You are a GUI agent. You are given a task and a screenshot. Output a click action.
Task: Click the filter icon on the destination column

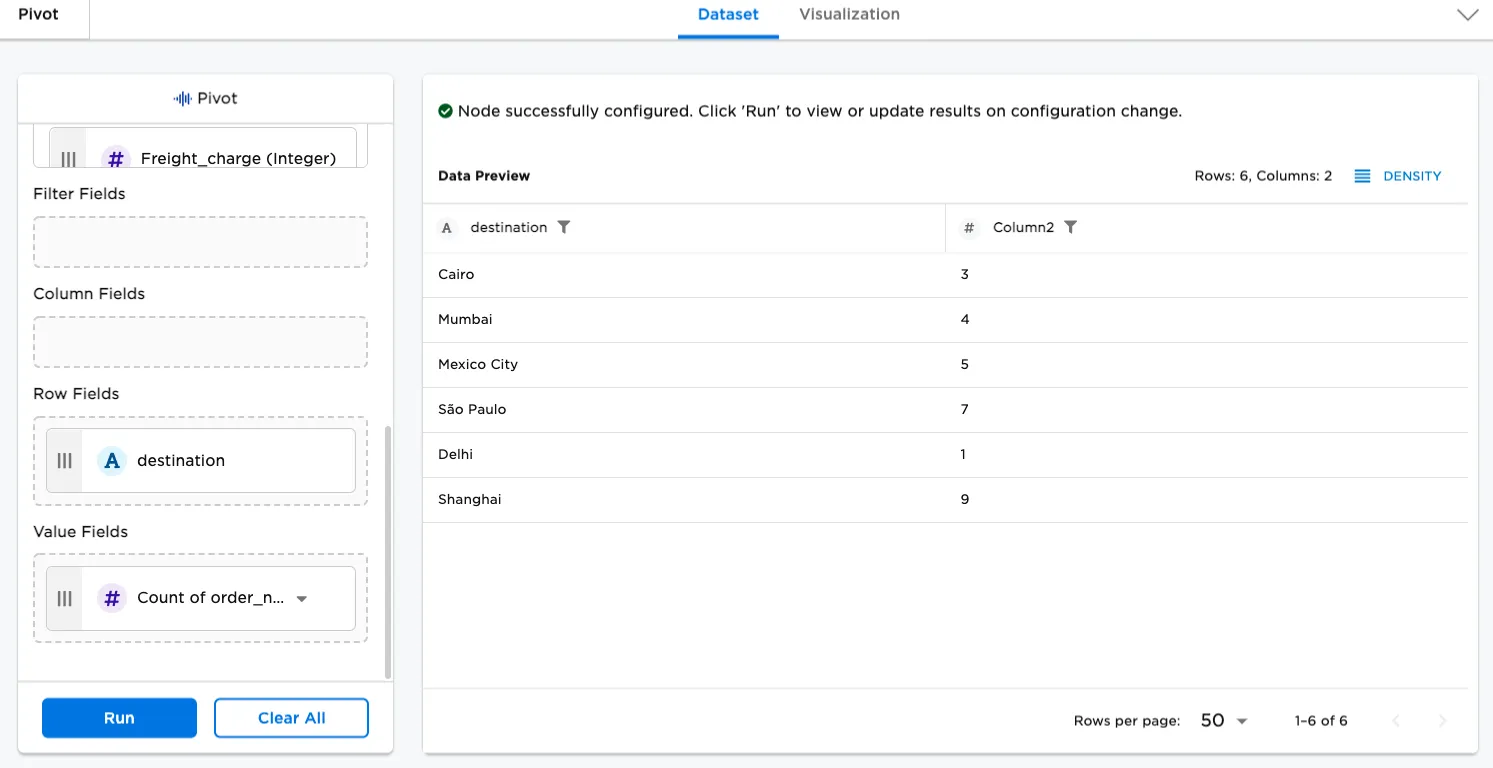565,227
